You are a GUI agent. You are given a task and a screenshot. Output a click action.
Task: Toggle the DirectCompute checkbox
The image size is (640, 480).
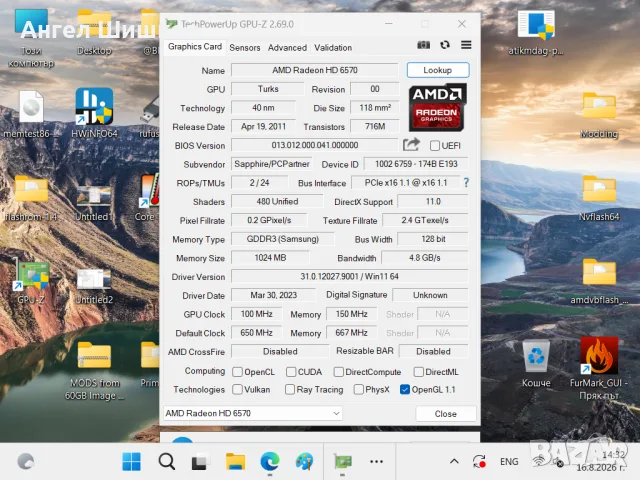click(338, 372)
